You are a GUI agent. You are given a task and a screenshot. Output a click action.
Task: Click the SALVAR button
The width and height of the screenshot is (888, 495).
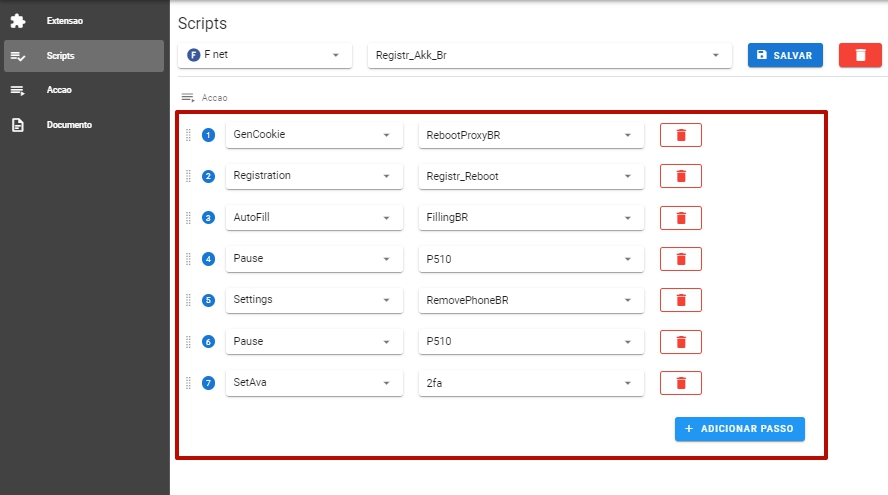(x=785, y=55)
